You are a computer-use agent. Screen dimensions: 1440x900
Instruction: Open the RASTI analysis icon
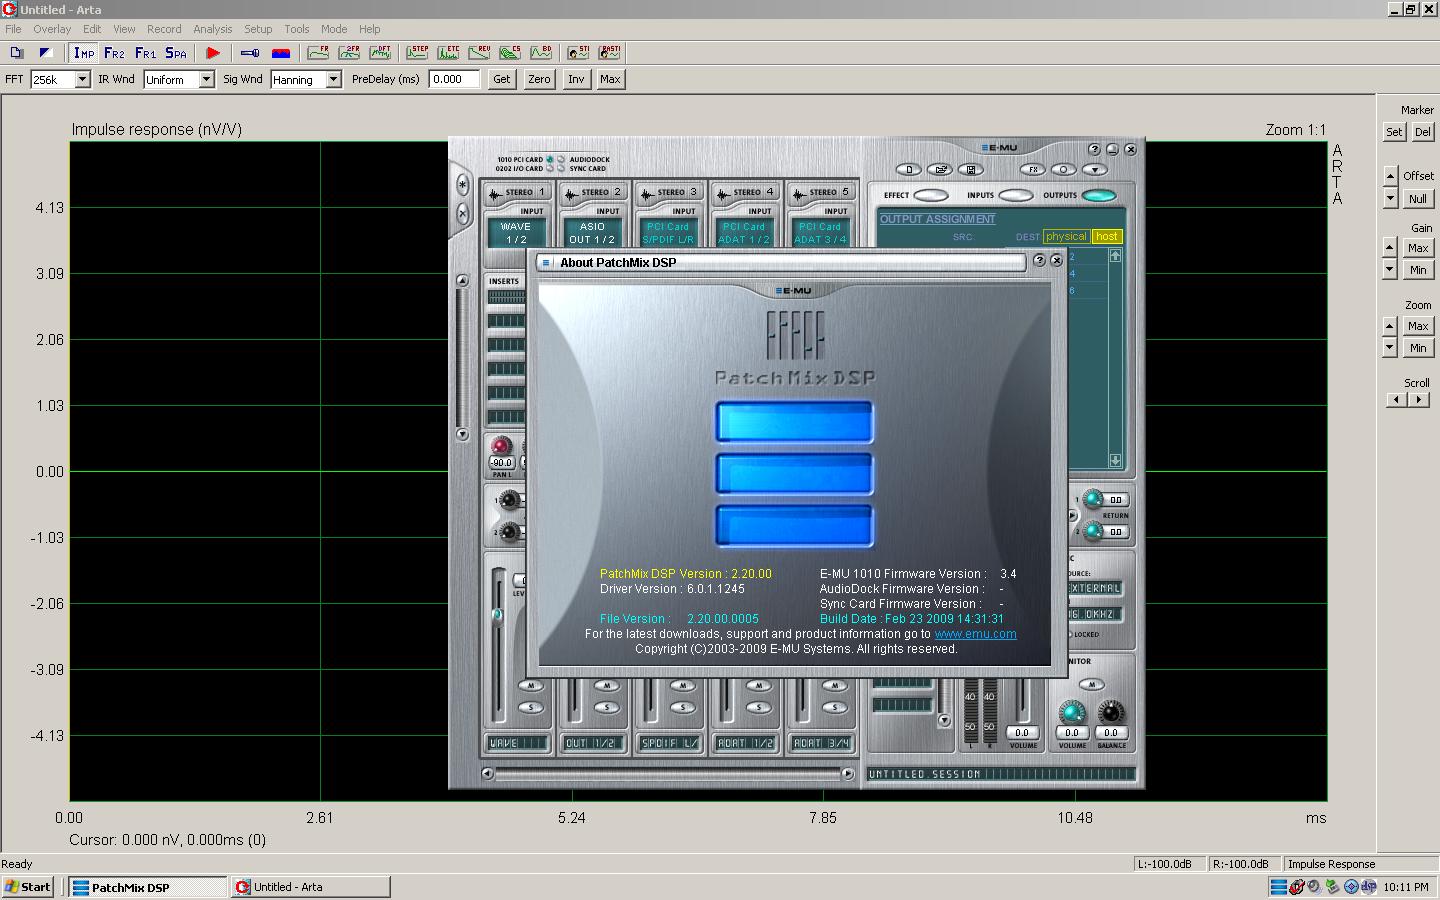(609, 53)
